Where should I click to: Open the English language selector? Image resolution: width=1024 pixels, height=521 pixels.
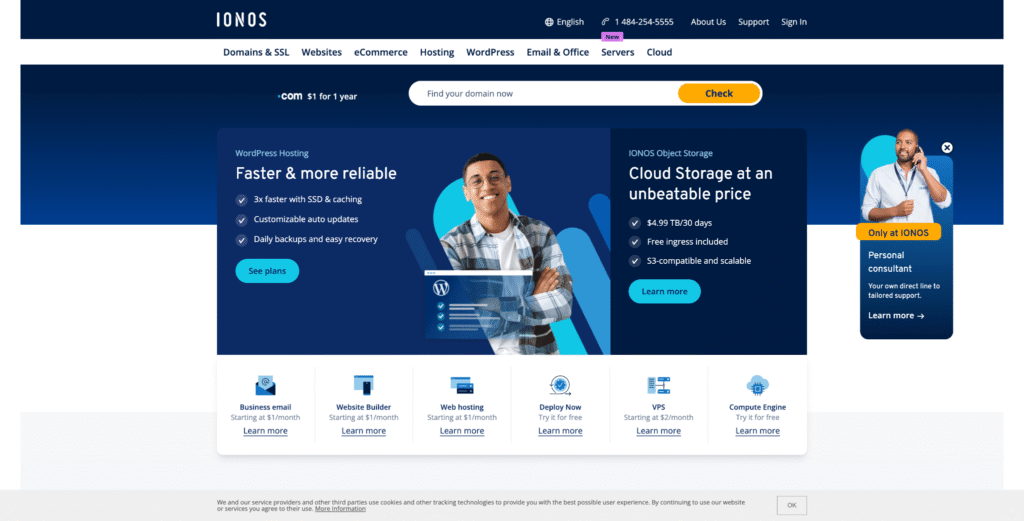click(x=565, y=22)
